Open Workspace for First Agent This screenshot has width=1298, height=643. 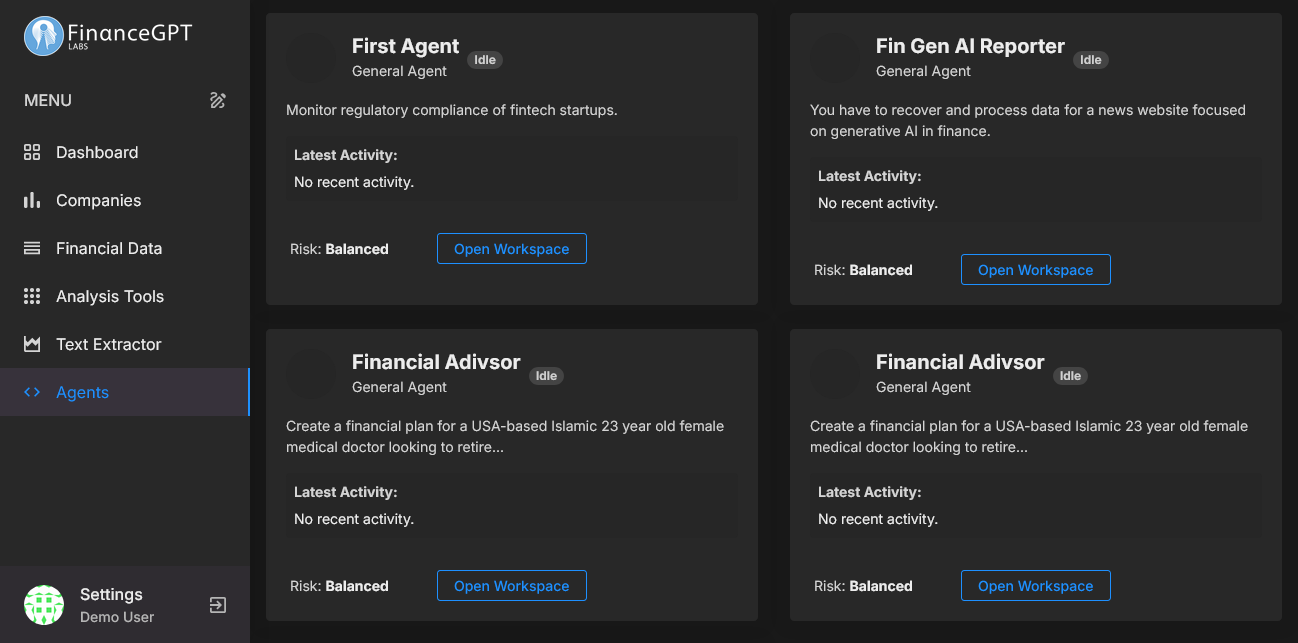pyautogui.click(x=511, y=248)
